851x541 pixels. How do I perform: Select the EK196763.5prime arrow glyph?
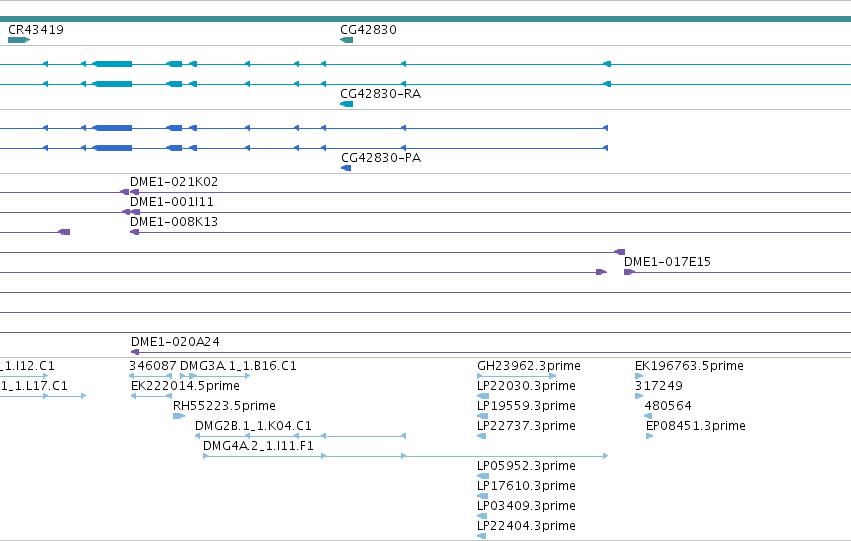639,376
